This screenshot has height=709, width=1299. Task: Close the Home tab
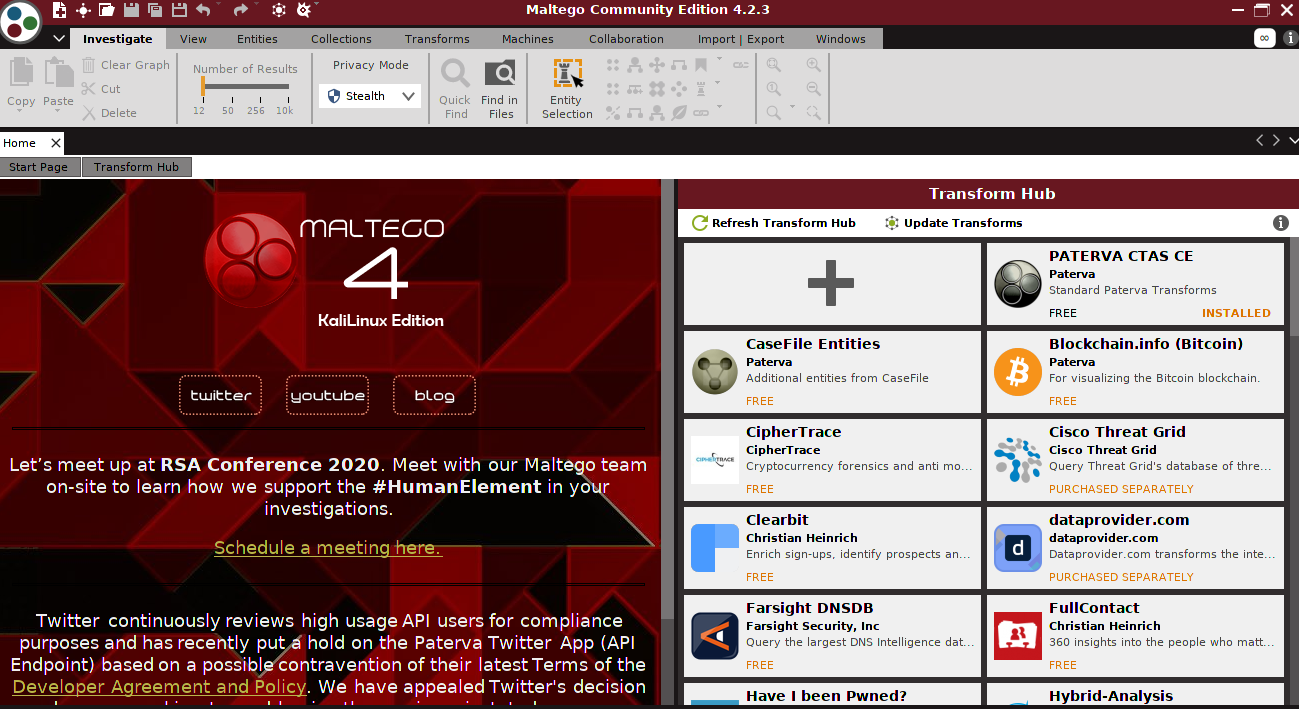(55, 143)
